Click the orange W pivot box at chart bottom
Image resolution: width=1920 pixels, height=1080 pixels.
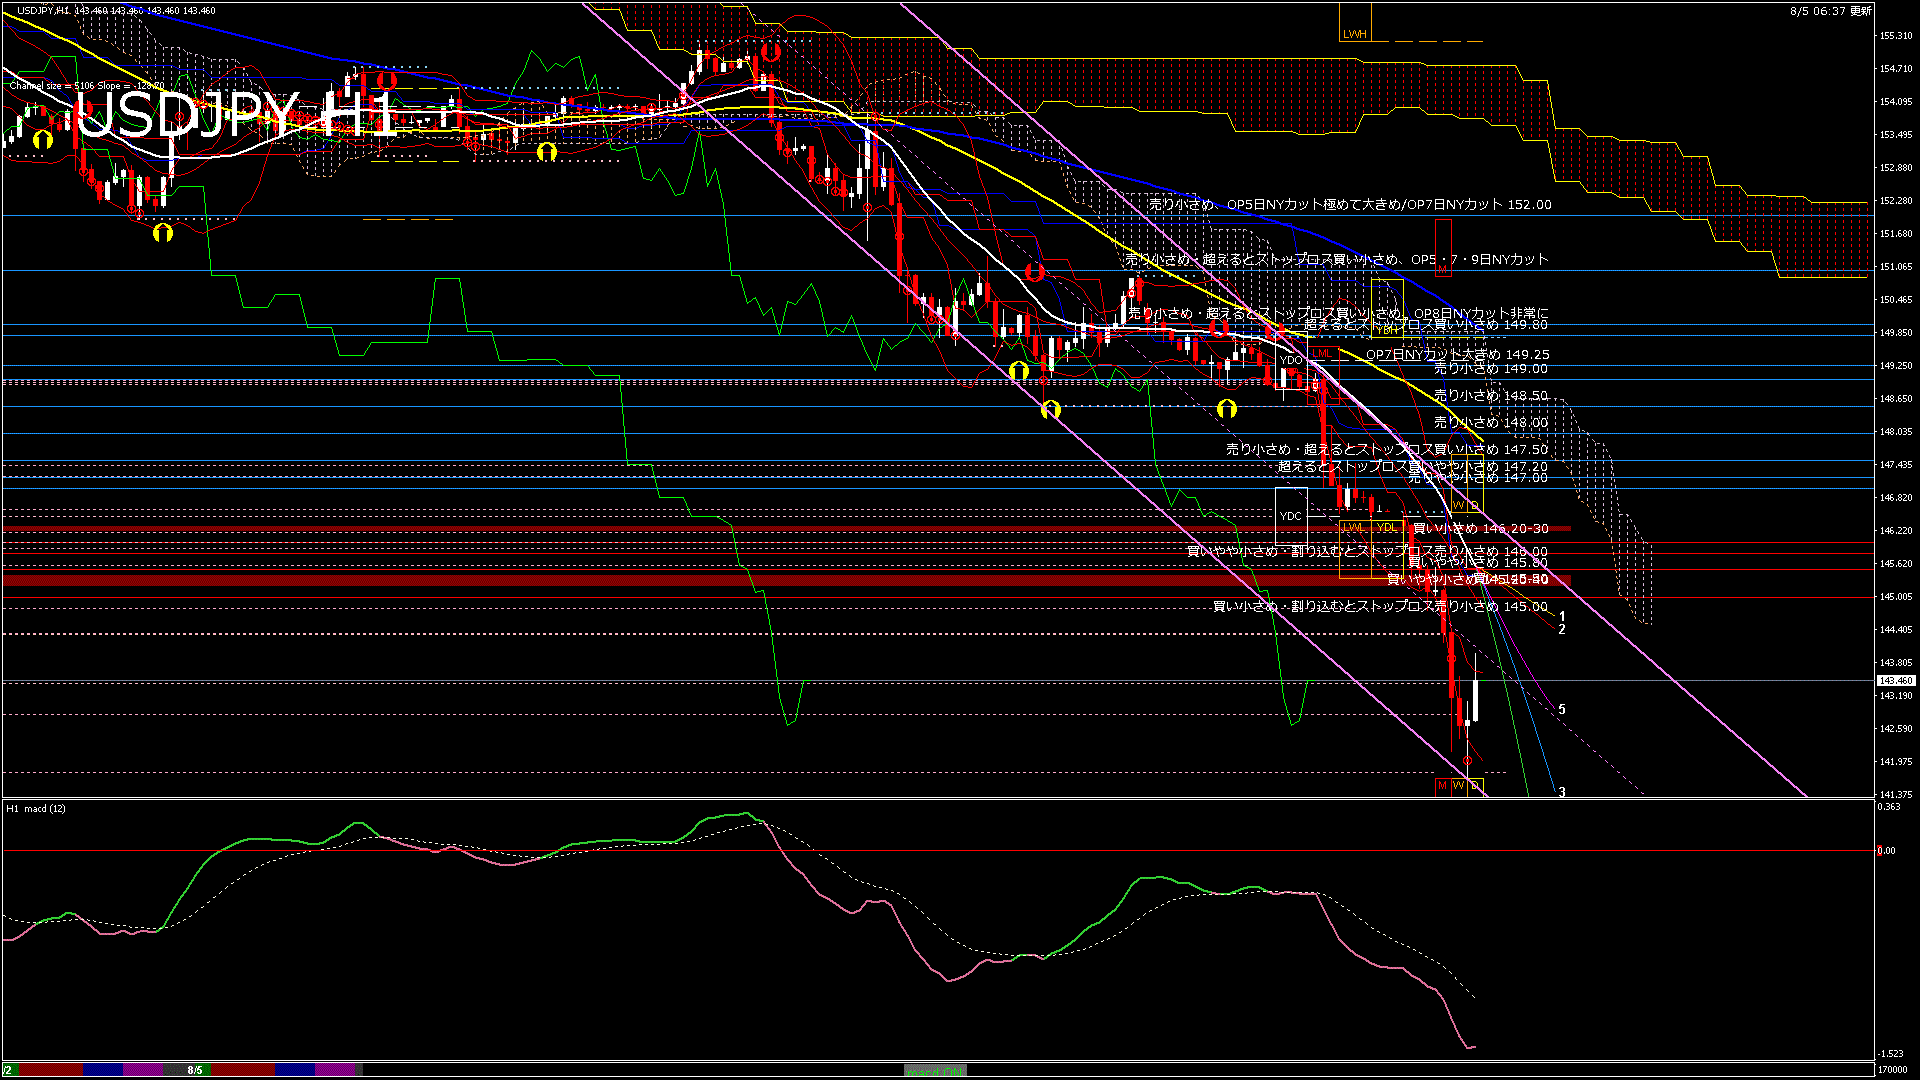pos(1459,786)
